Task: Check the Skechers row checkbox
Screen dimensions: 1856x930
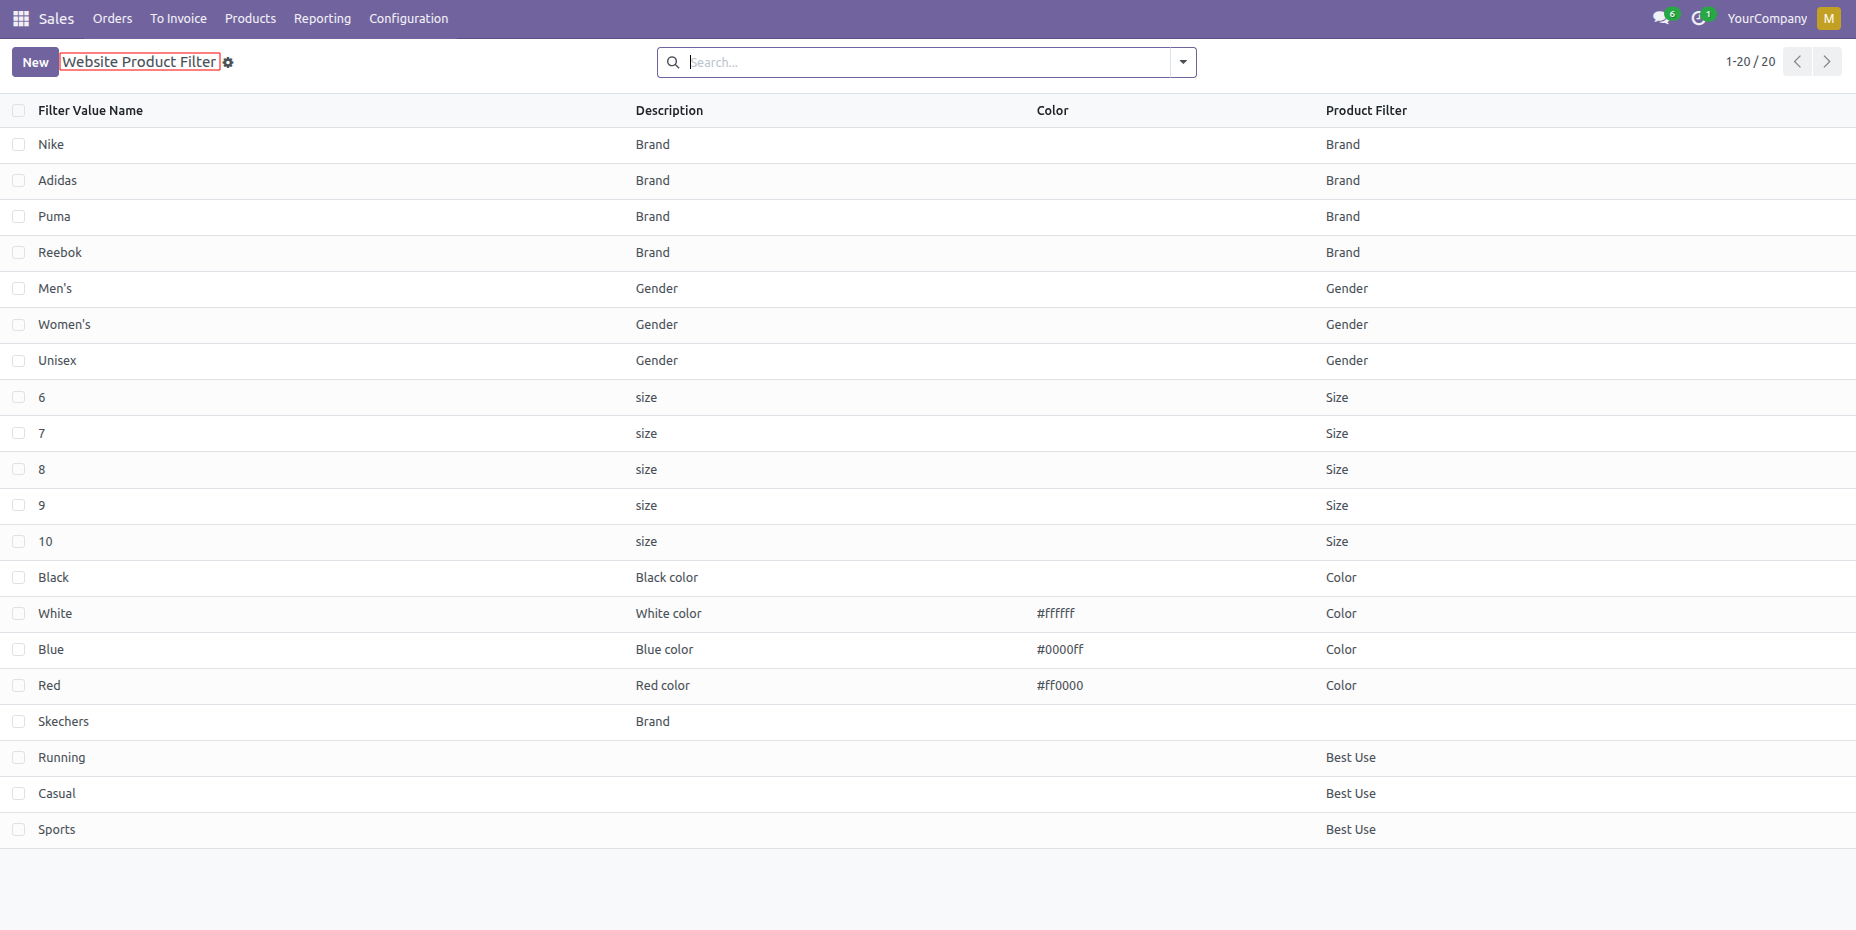Action: (x=19, y=722)
